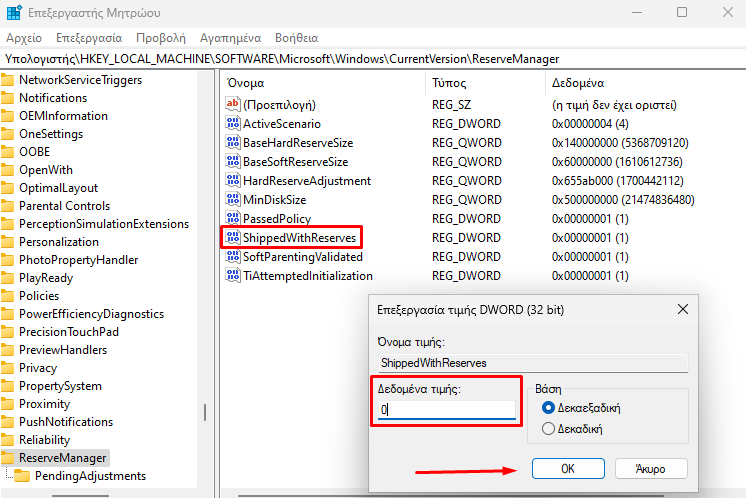
Task: Open the Επεξεργασία menu
Action: click(x=89, y=38)
